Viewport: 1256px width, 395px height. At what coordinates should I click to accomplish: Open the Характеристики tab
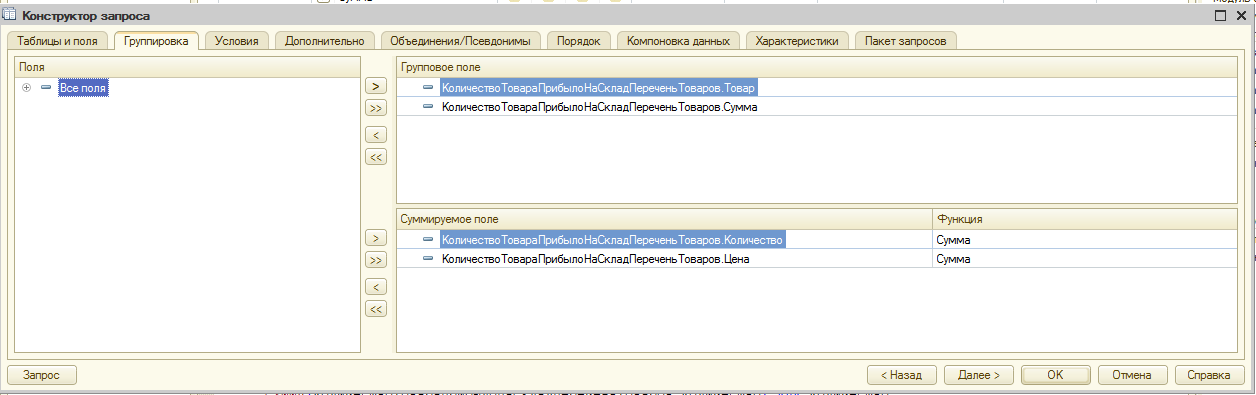[x=798, y=41]
